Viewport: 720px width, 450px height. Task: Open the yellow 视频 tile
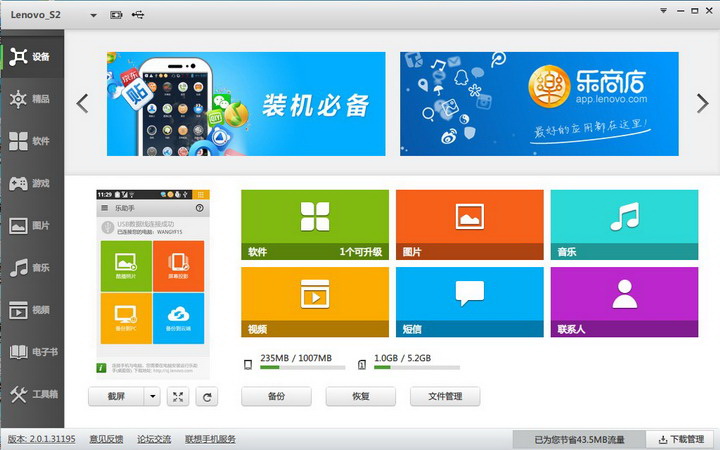point(315,302)
